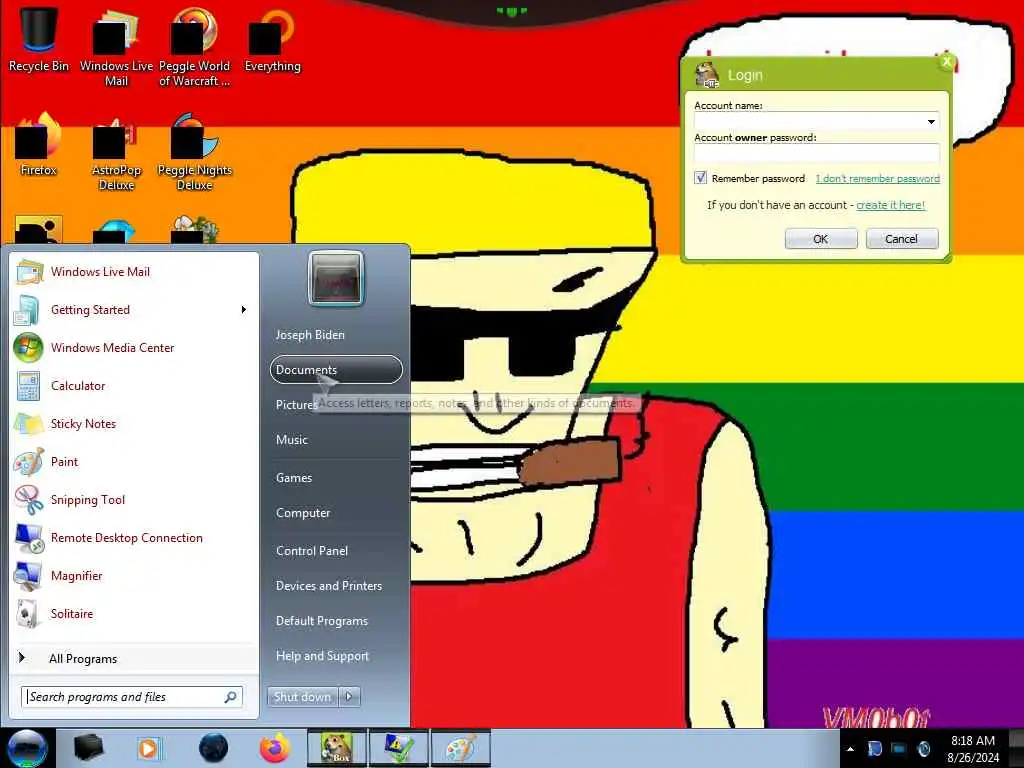The width and height of the screenshot is (1024, 768).
Task: Launch Firefox from the taskbar
Action: pos(275,748)
